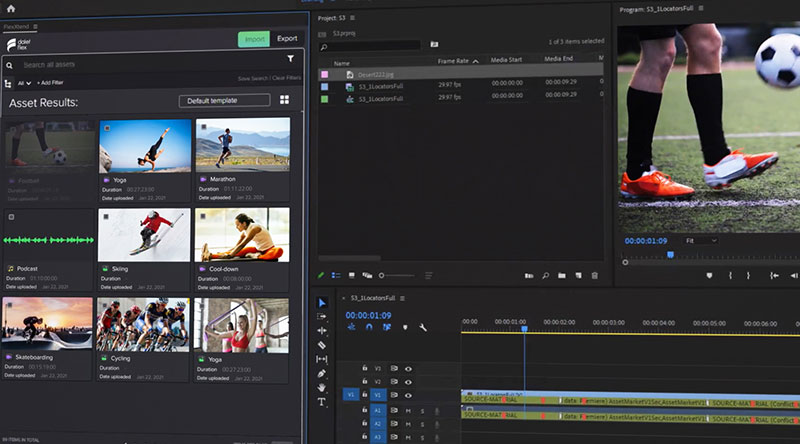Adjust Project panel thumbnail zoom slider

396,276
